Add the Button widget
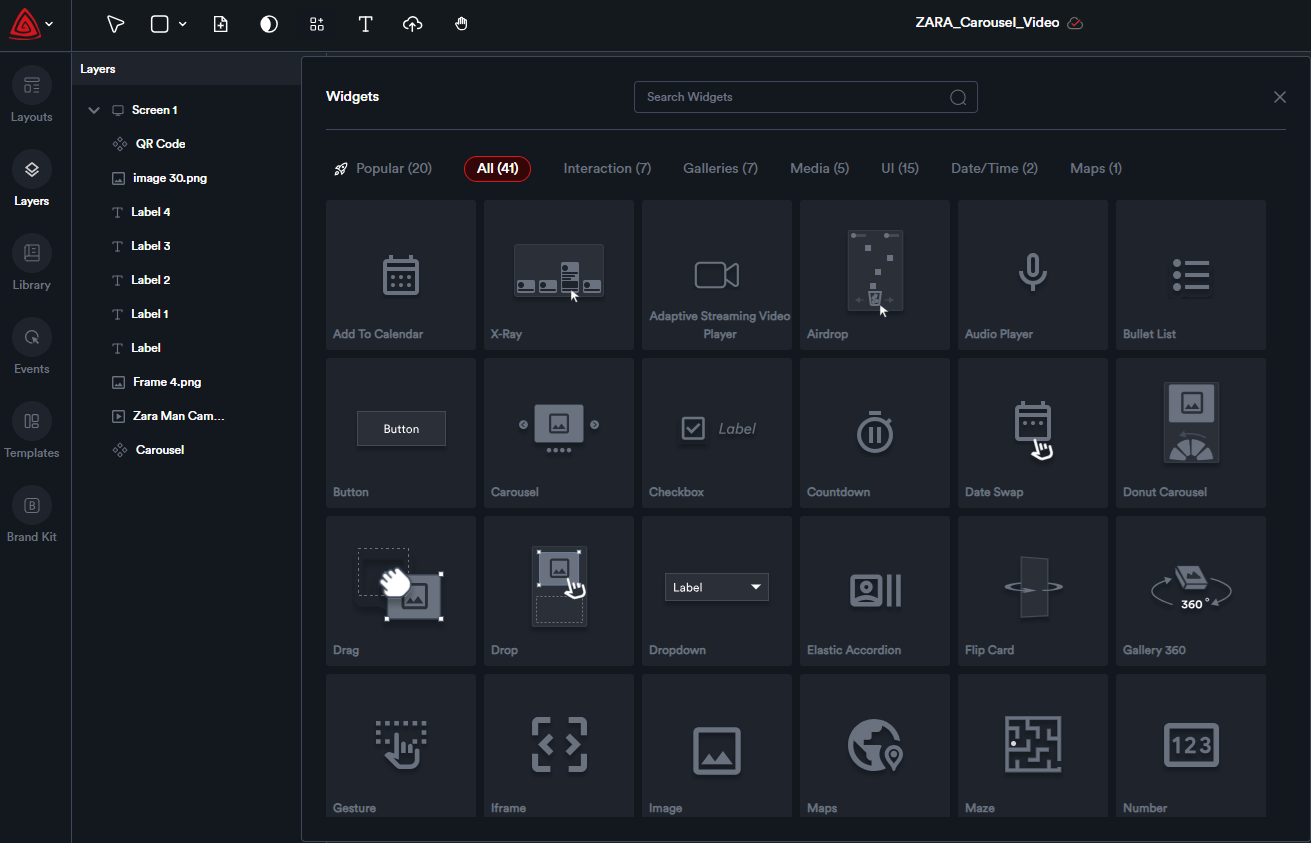The height and width of the screenshot is (843, 1311). 400,433
